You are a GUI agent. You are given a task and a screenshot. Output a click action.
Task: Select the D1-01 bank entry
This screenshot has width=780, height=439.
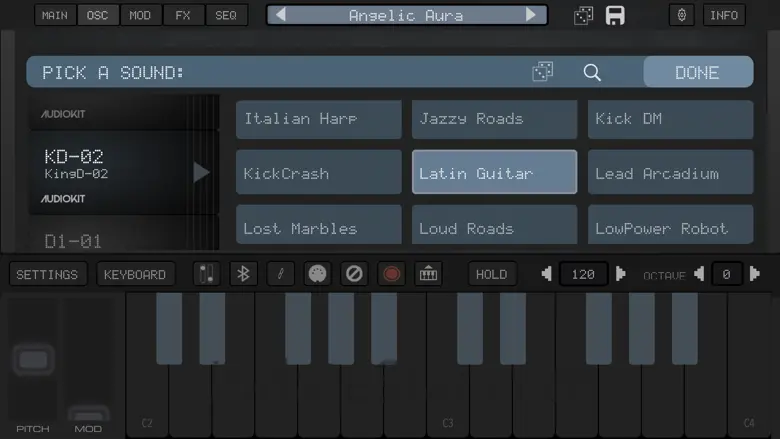pos(124,234)
